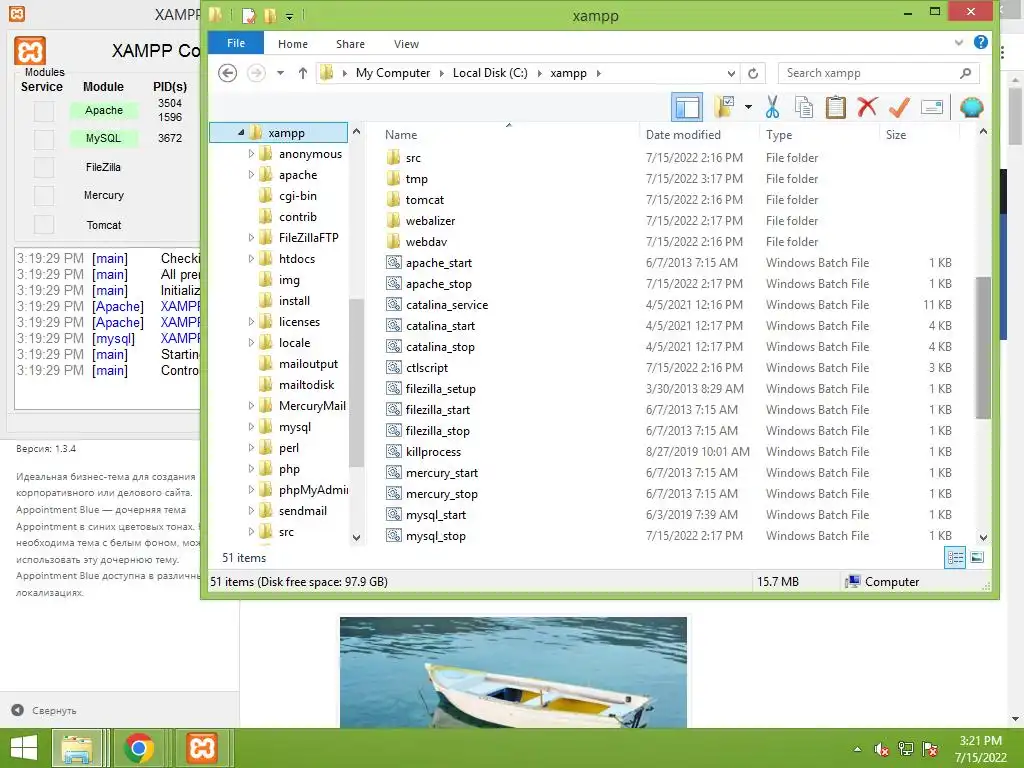Toggle the navigation pane layout icon

687,107
